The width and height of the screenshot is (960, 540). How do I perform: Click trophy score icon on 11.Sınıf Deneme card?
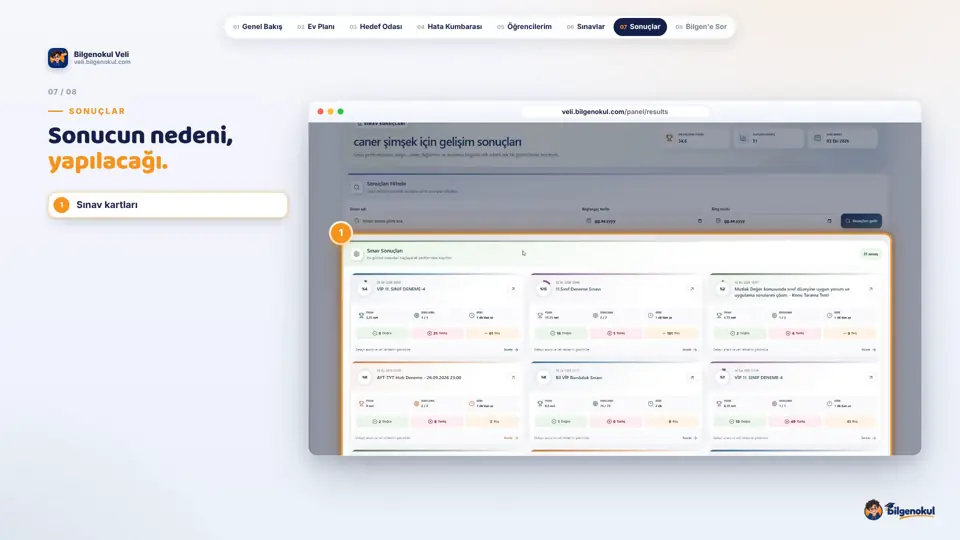tap(540, 315)
